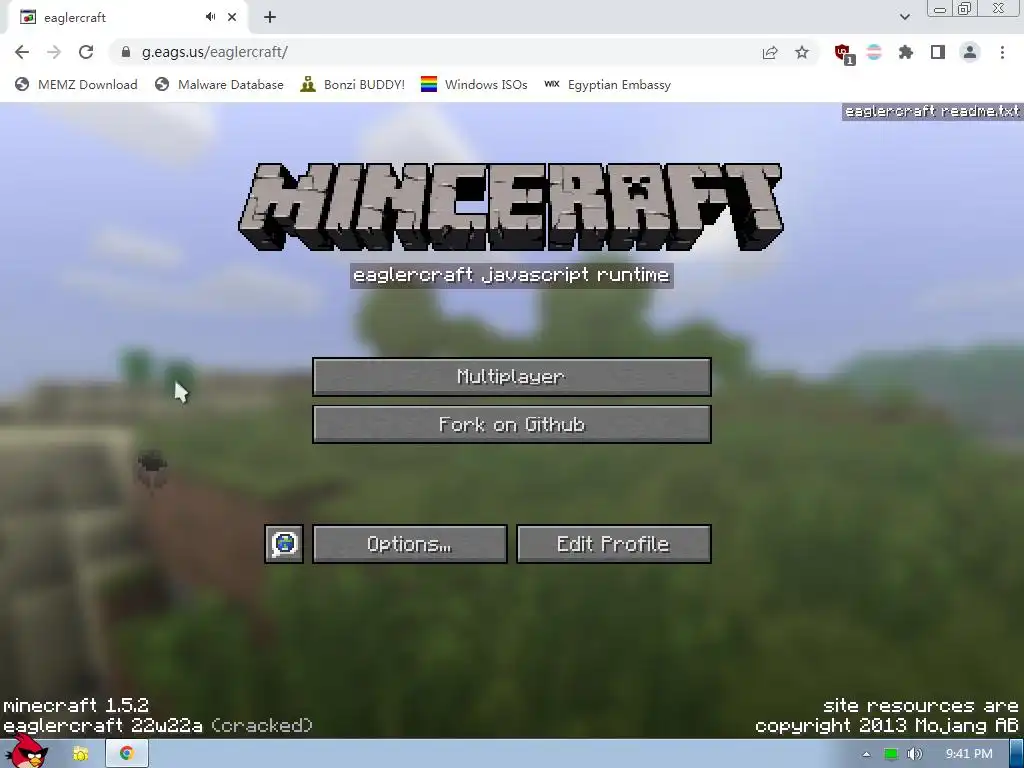Image resolution: width=1024 pixels, height=768 pixels.
Task: Open the language globe icon button
Action: click(x=284, y=543)
